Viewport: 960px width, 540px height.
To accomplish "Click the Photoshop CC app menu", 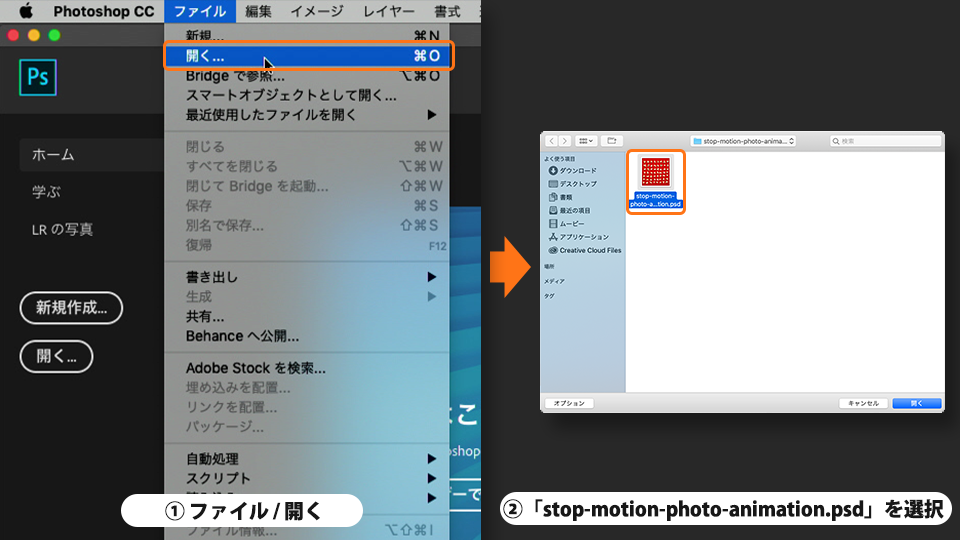I will [103, 11].
